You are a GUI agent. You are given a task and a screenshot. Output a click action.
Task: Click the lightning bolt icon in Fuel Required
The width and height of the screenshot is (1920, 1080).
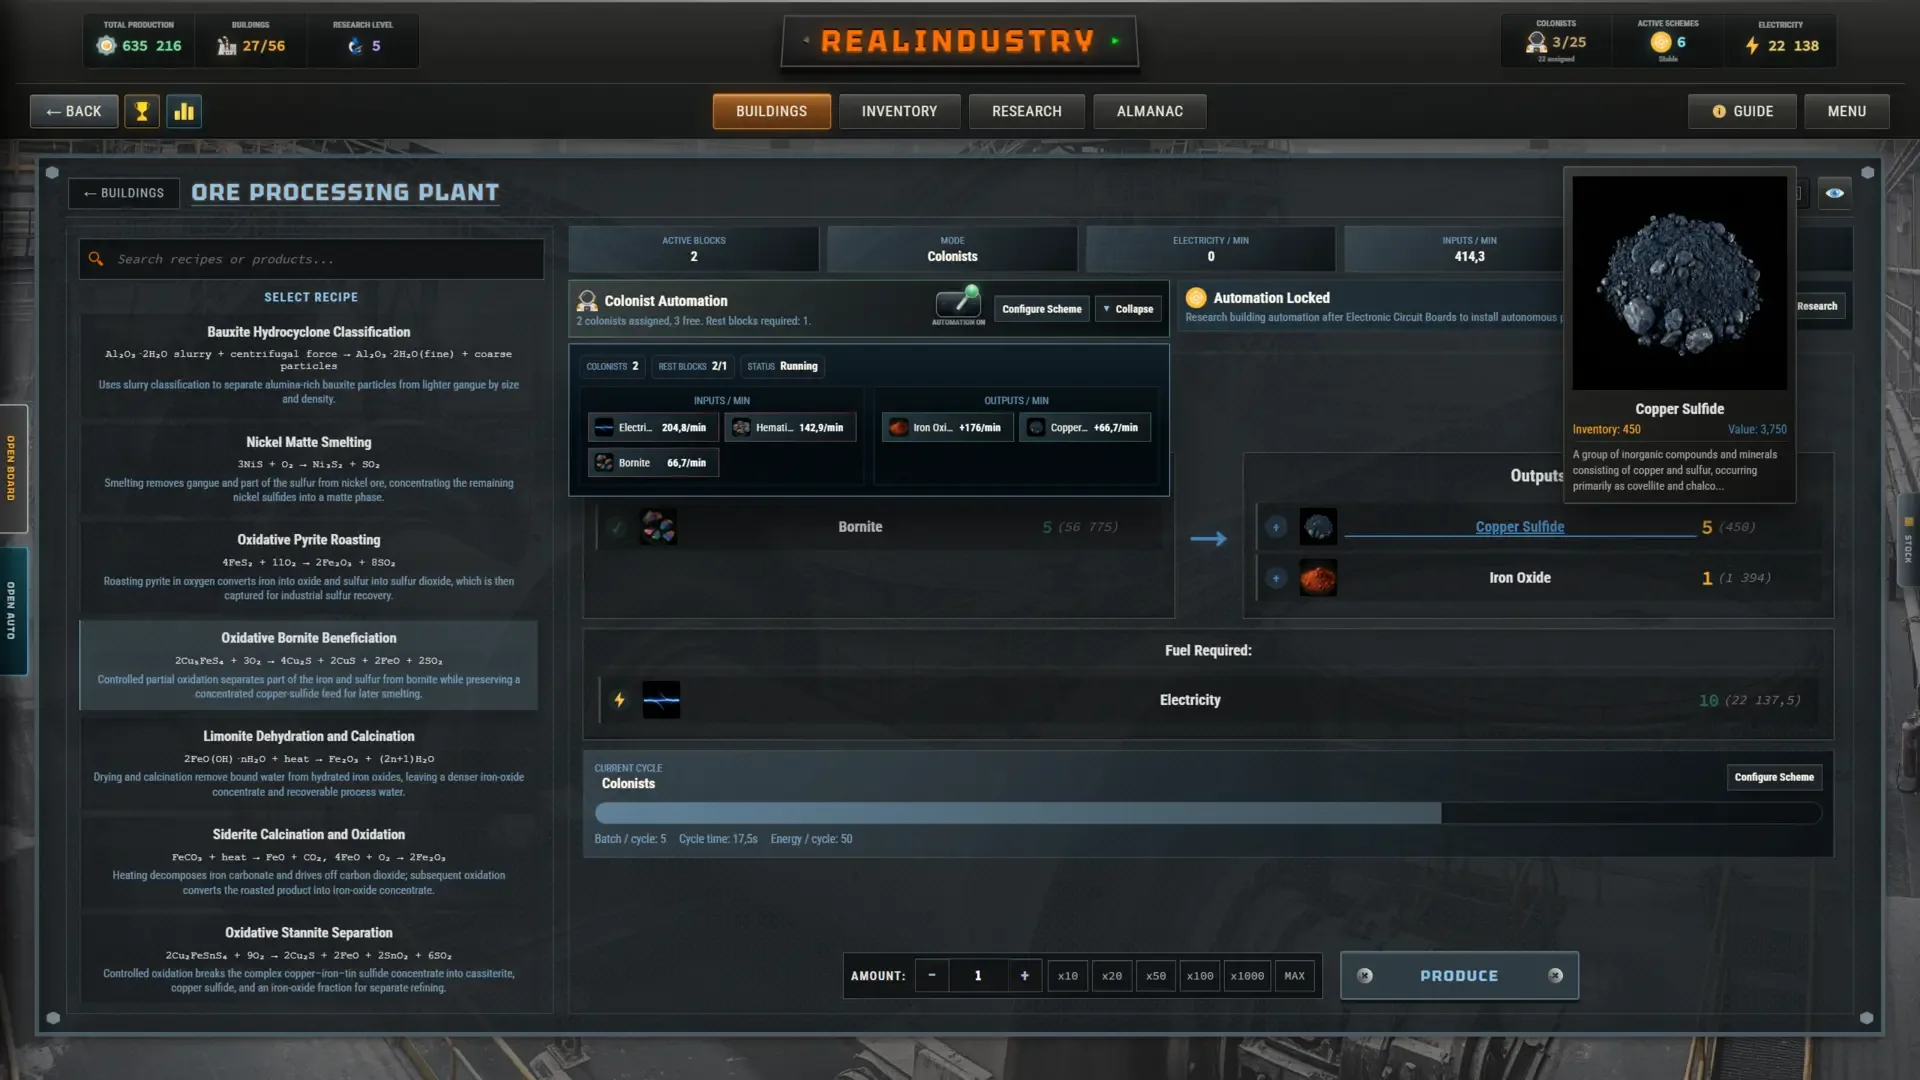point(619,700)
